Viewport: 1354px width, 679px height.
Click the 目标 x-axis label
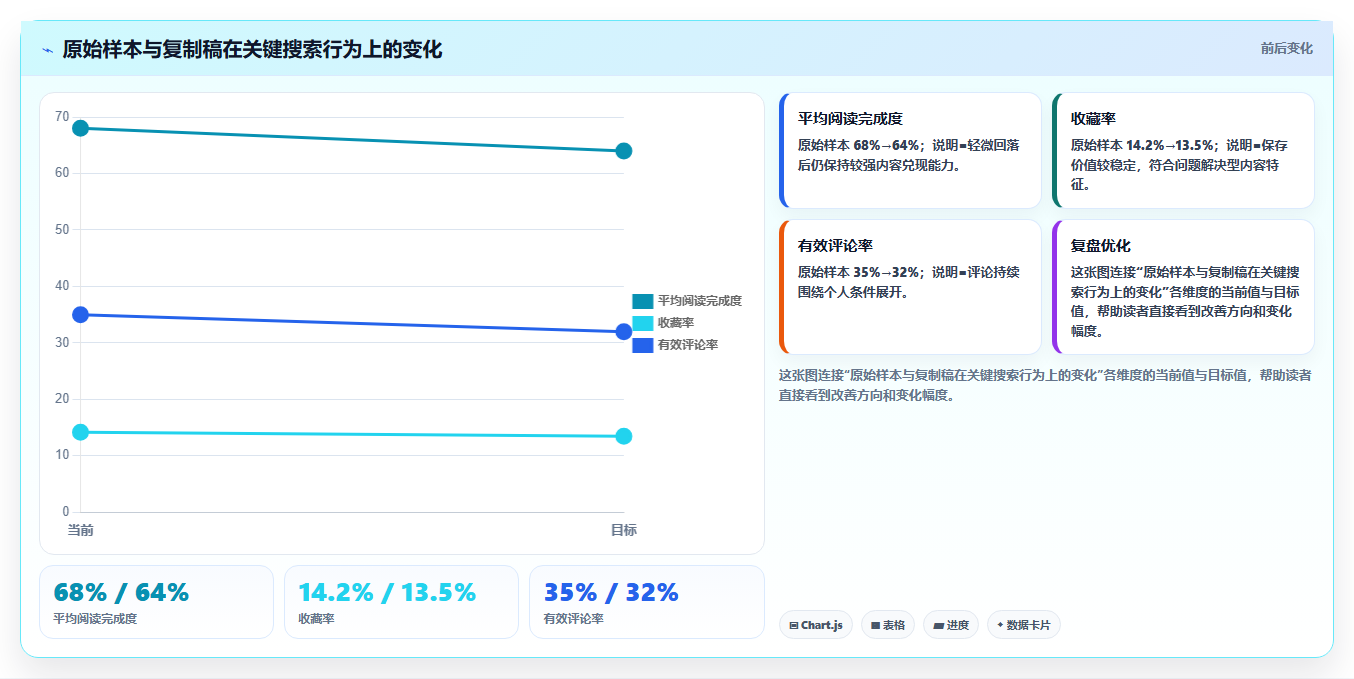click(624, 530)
